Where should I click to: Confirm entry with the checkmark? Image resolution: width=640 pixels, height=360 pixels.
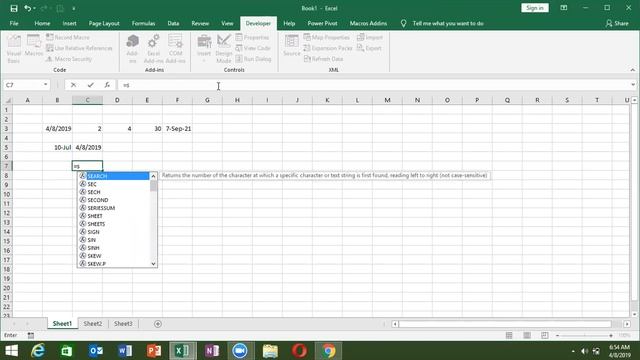(x=90, y=85)
